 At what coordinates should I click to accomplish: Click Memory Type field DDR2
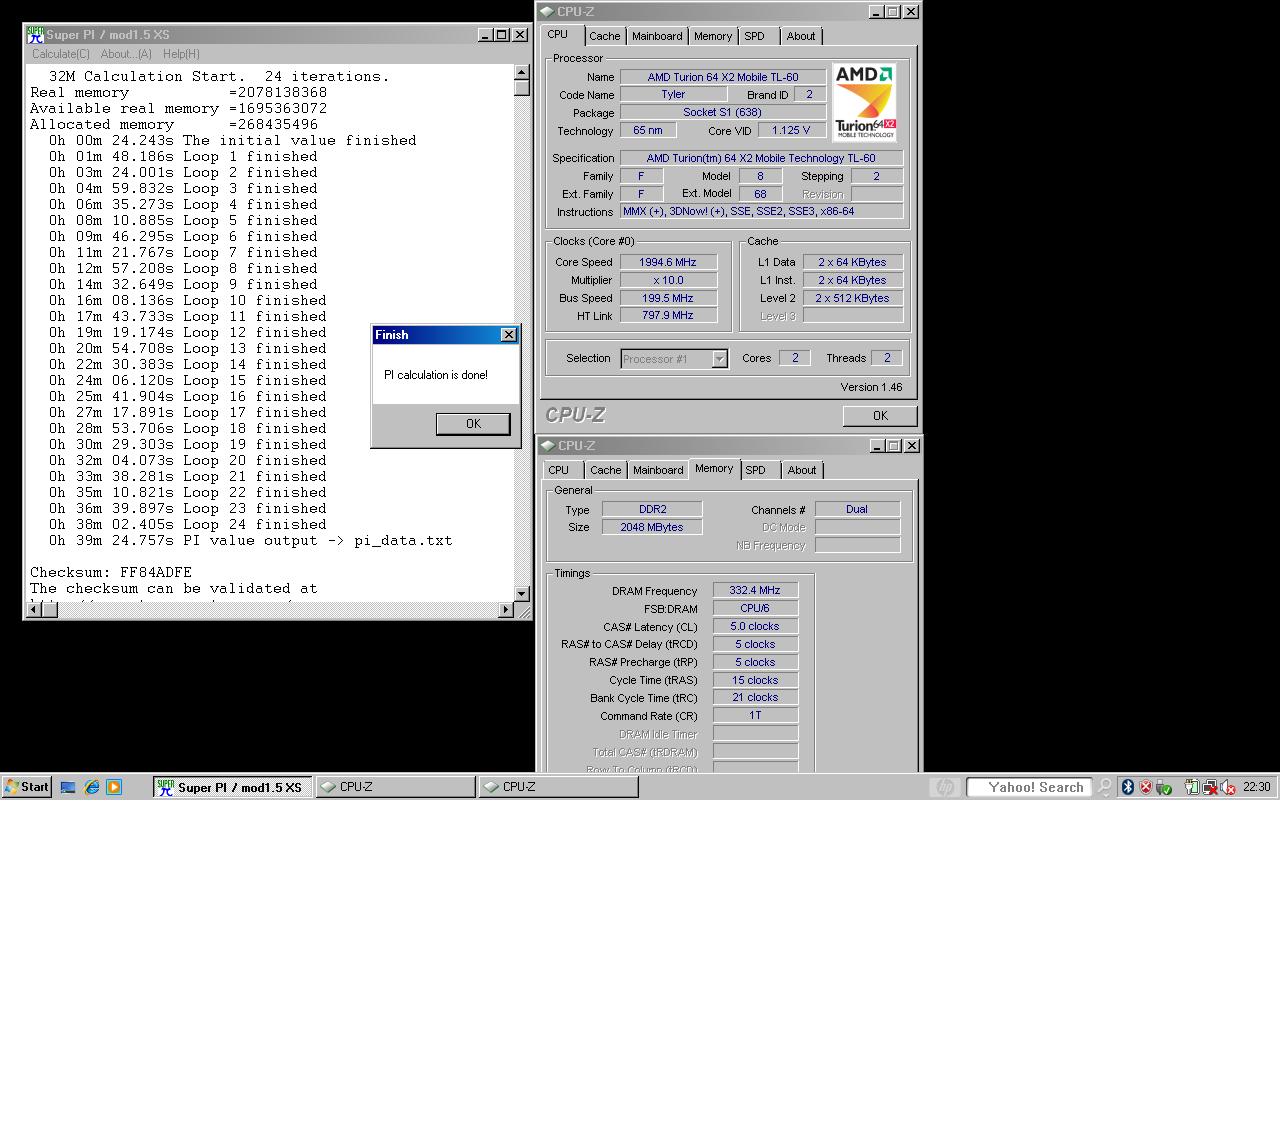(652, 509)
